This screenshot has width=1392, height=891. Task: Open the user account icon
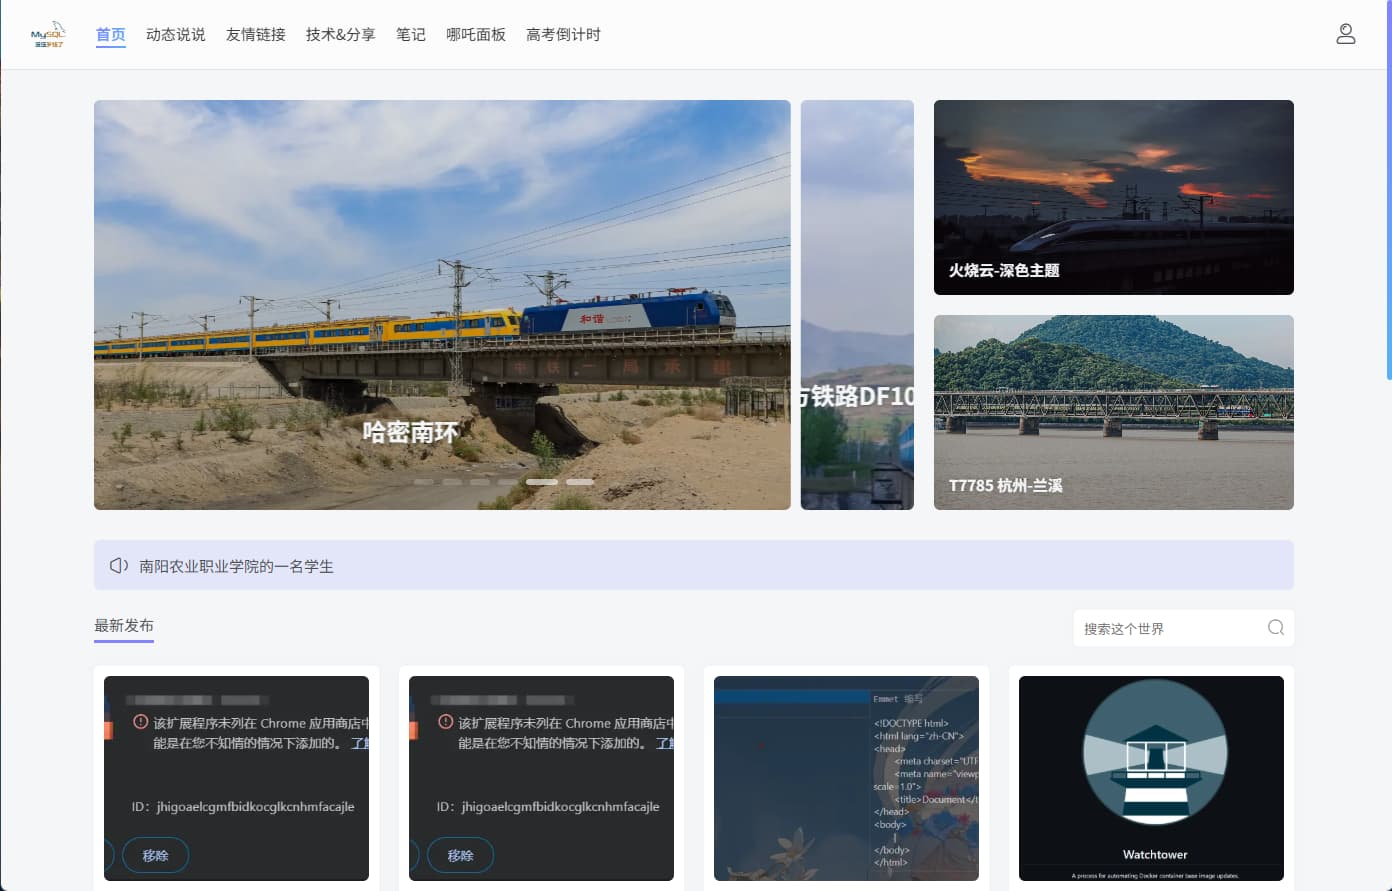(x=1345, y=35)
